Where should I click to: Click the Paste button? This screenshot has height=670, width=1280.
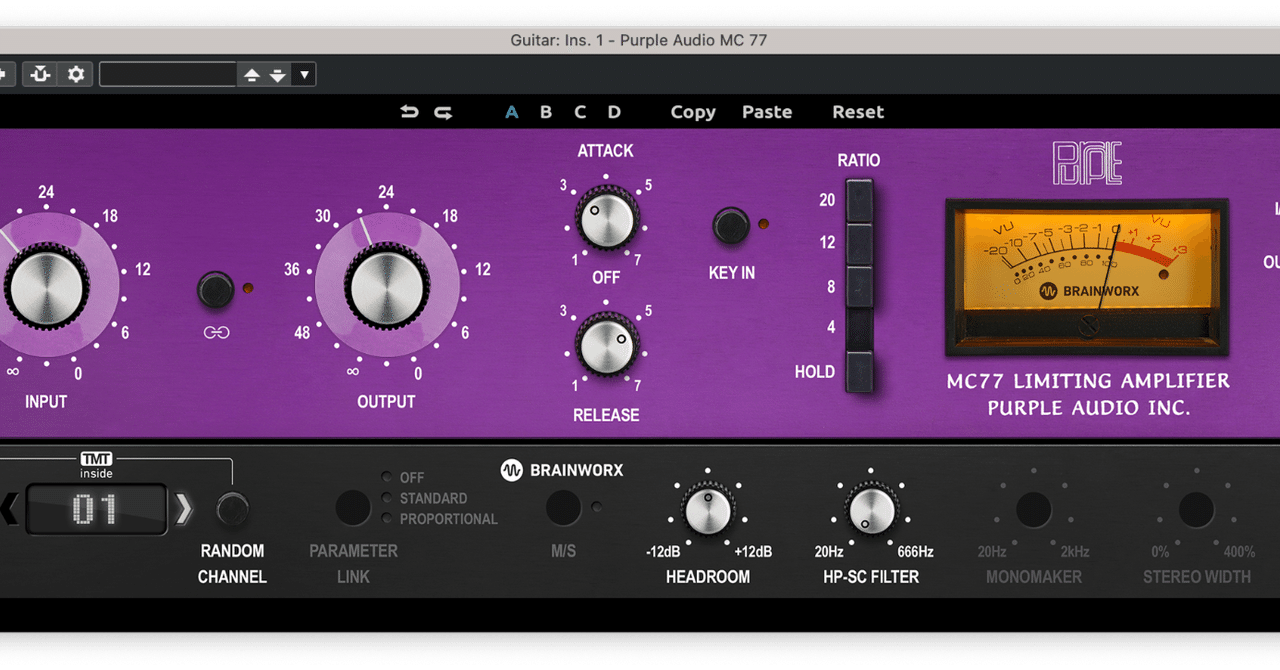point(767,112)
